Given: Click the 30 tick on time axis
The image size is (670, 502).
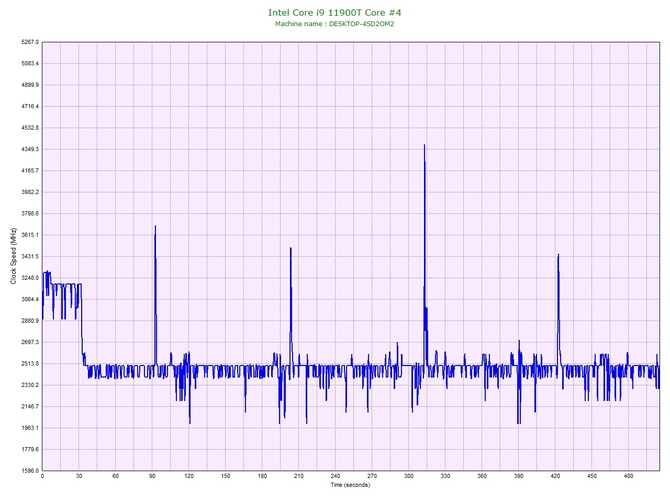Looking at the screenshot, I should [x=79, y=476].
